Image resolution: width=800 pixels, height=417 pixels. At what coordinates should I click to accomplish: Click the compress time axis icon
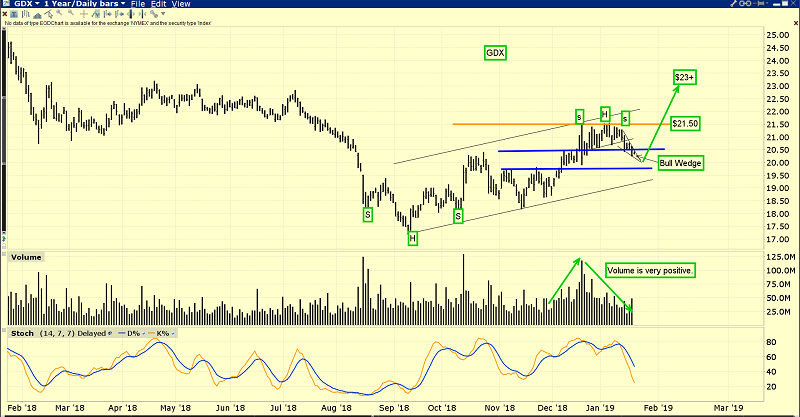[142, 14]
